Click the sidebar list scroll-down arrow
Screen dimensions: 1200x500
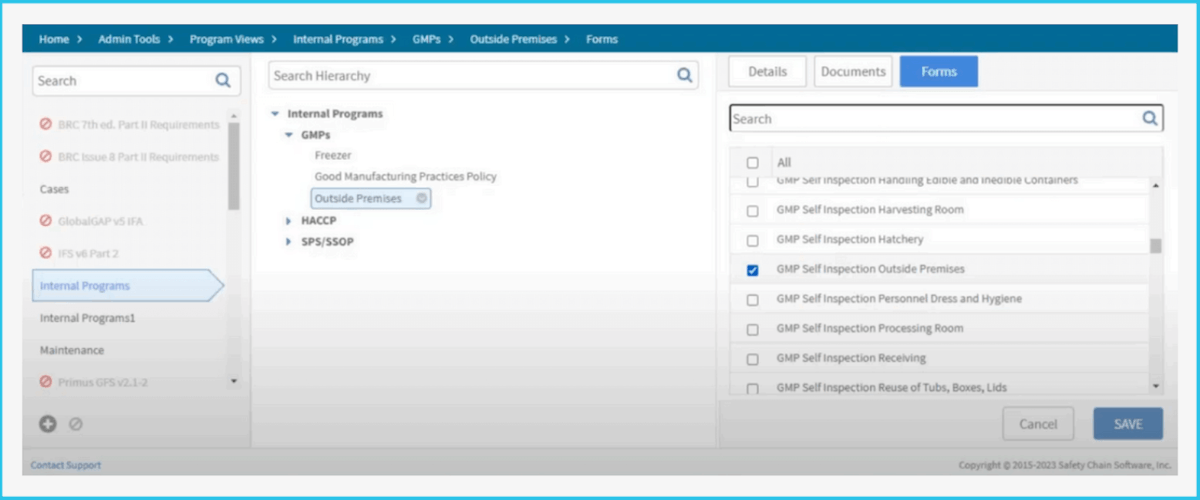point(234,381)
